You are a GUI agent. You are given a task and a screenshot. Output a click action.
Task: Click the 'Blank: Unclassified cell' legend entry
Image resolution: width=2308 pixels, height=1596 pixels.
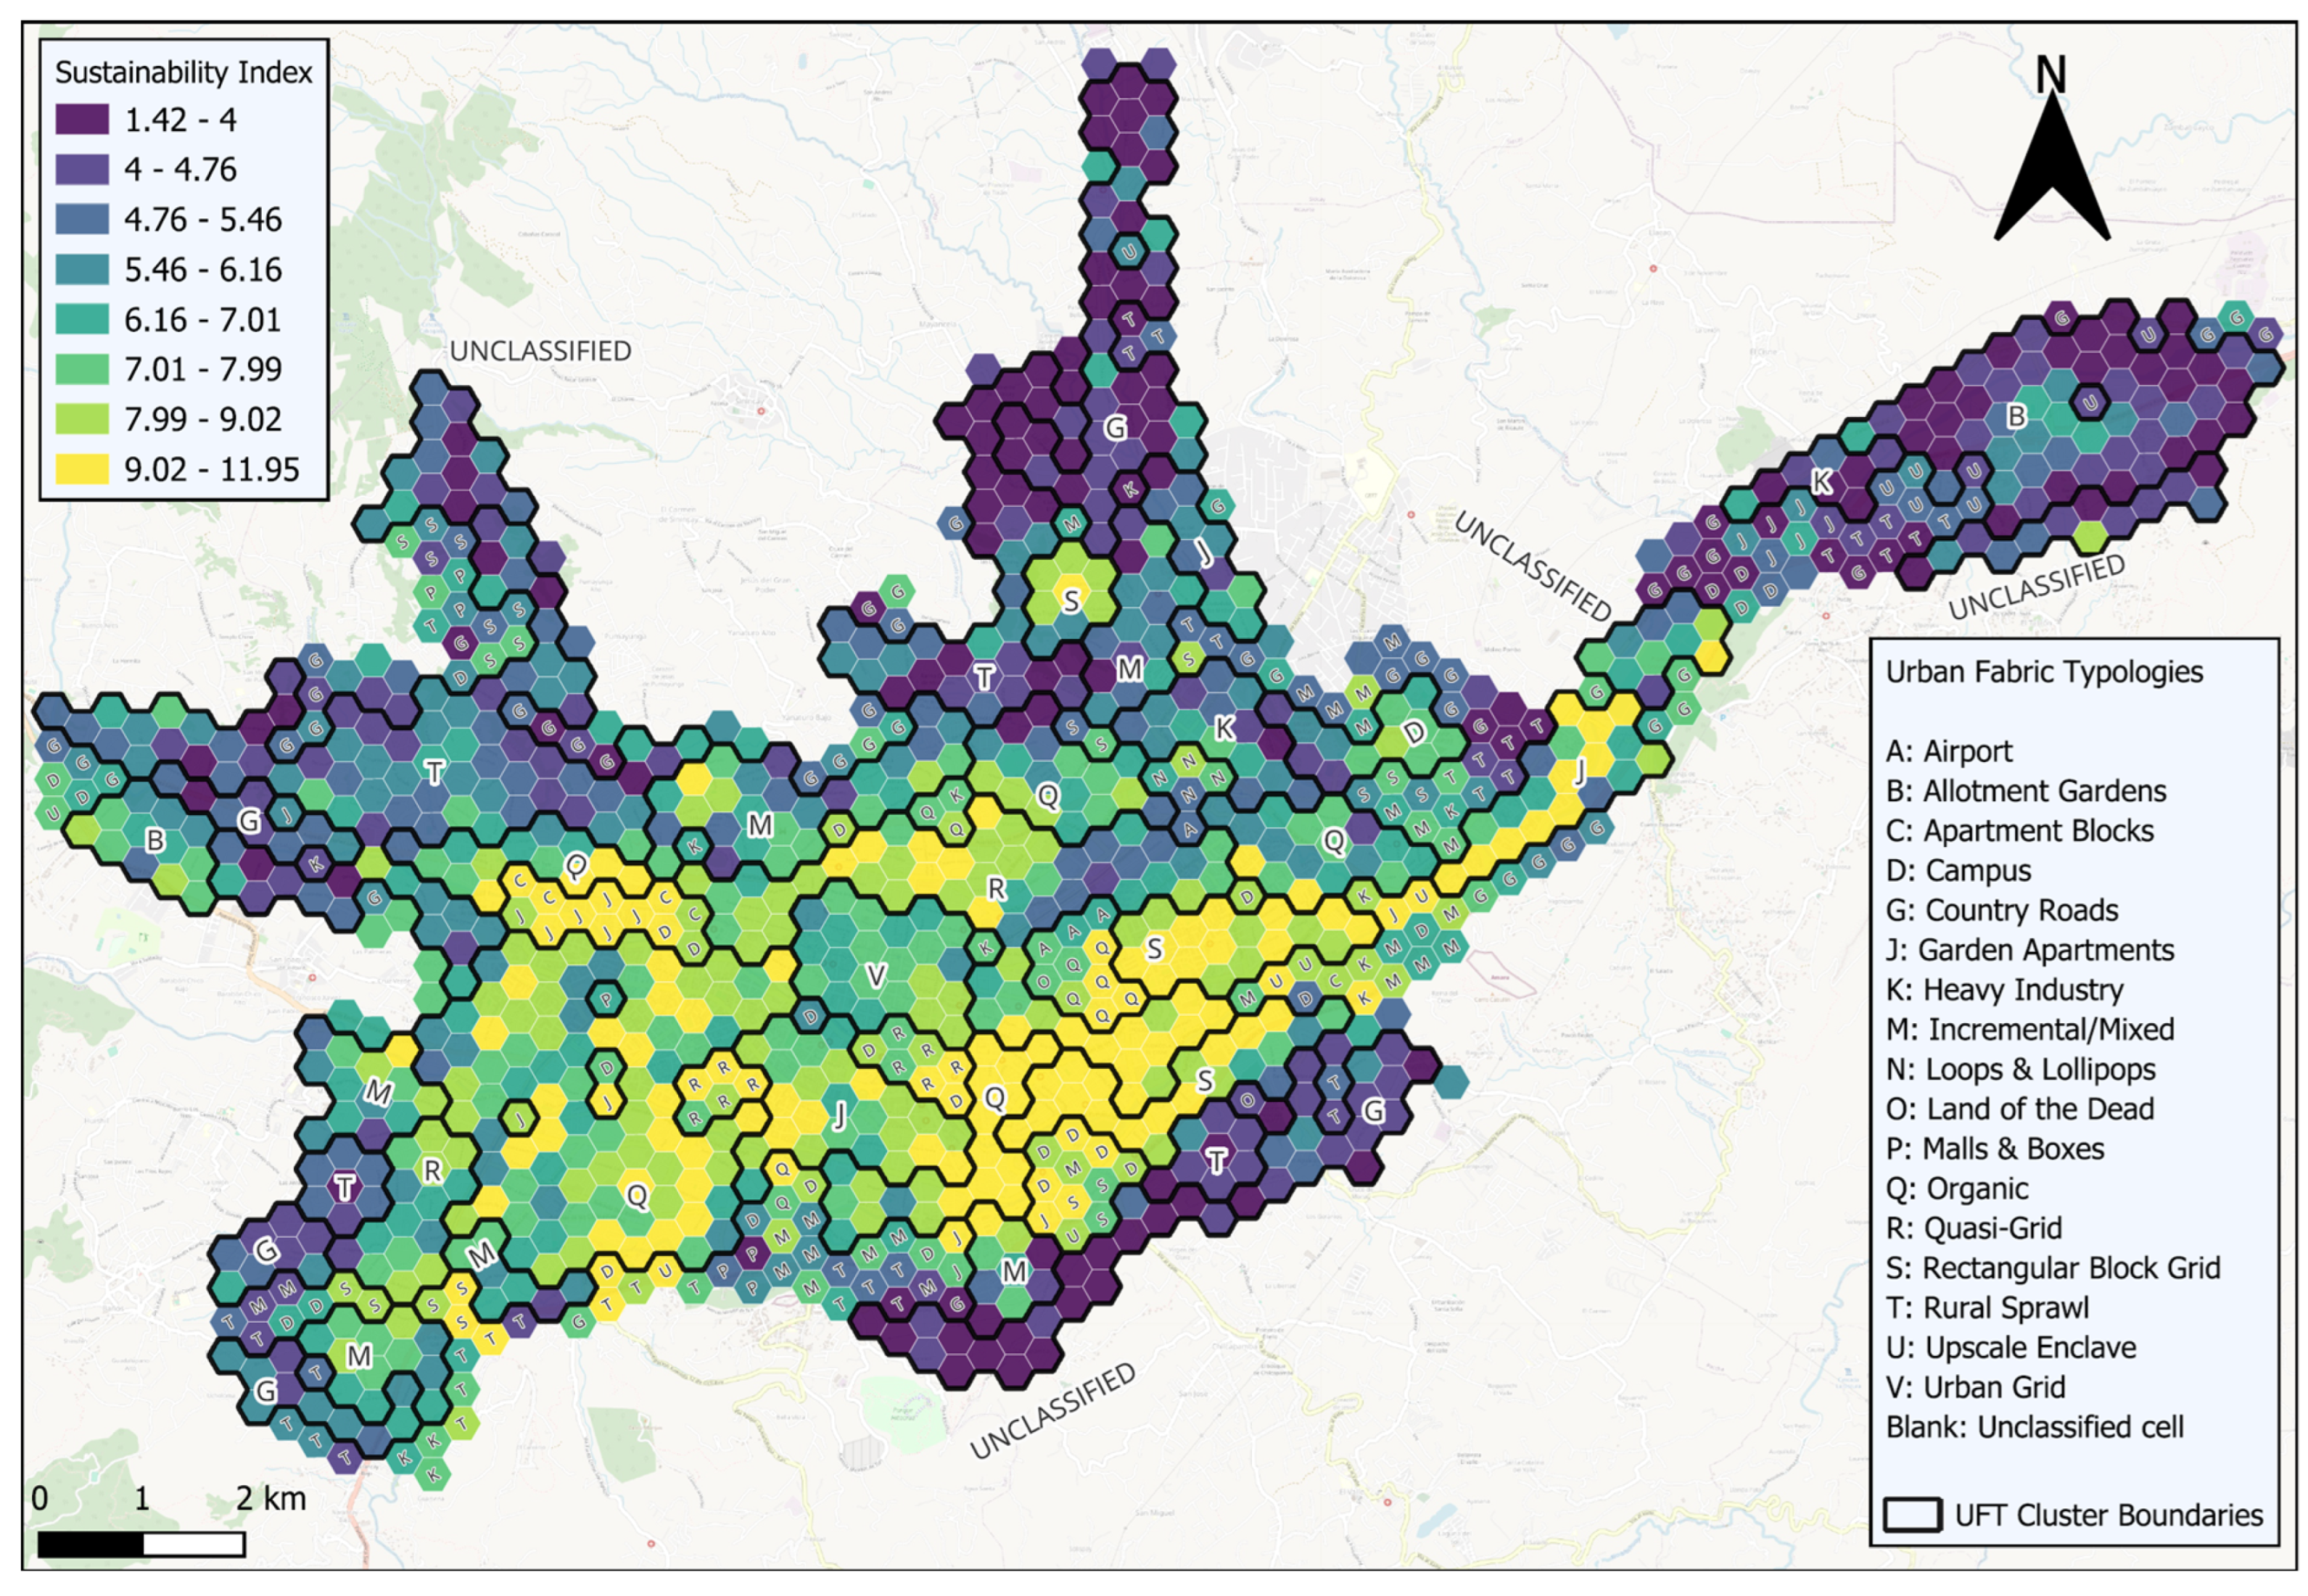(x=2034, y=1427)
